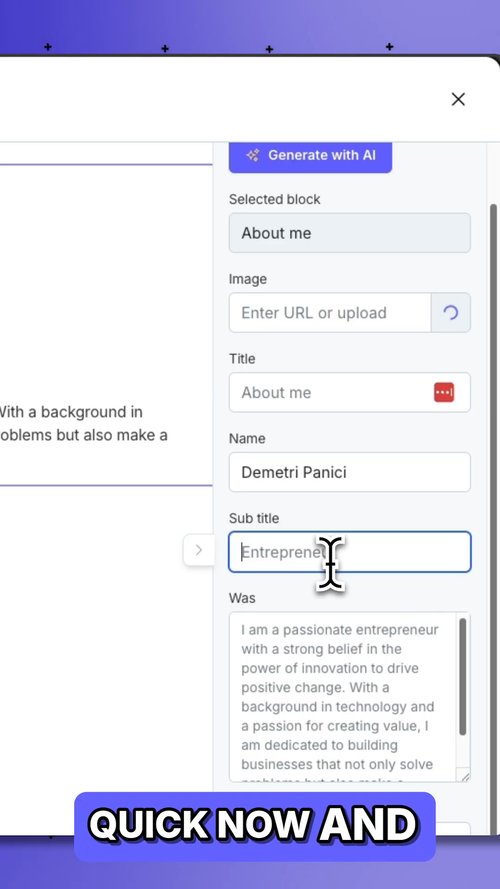Image resolution: width=500 pixels, height=889 pixels.
Task: Select the preview paragraph 'With a background in'
Action: (71, 412)
